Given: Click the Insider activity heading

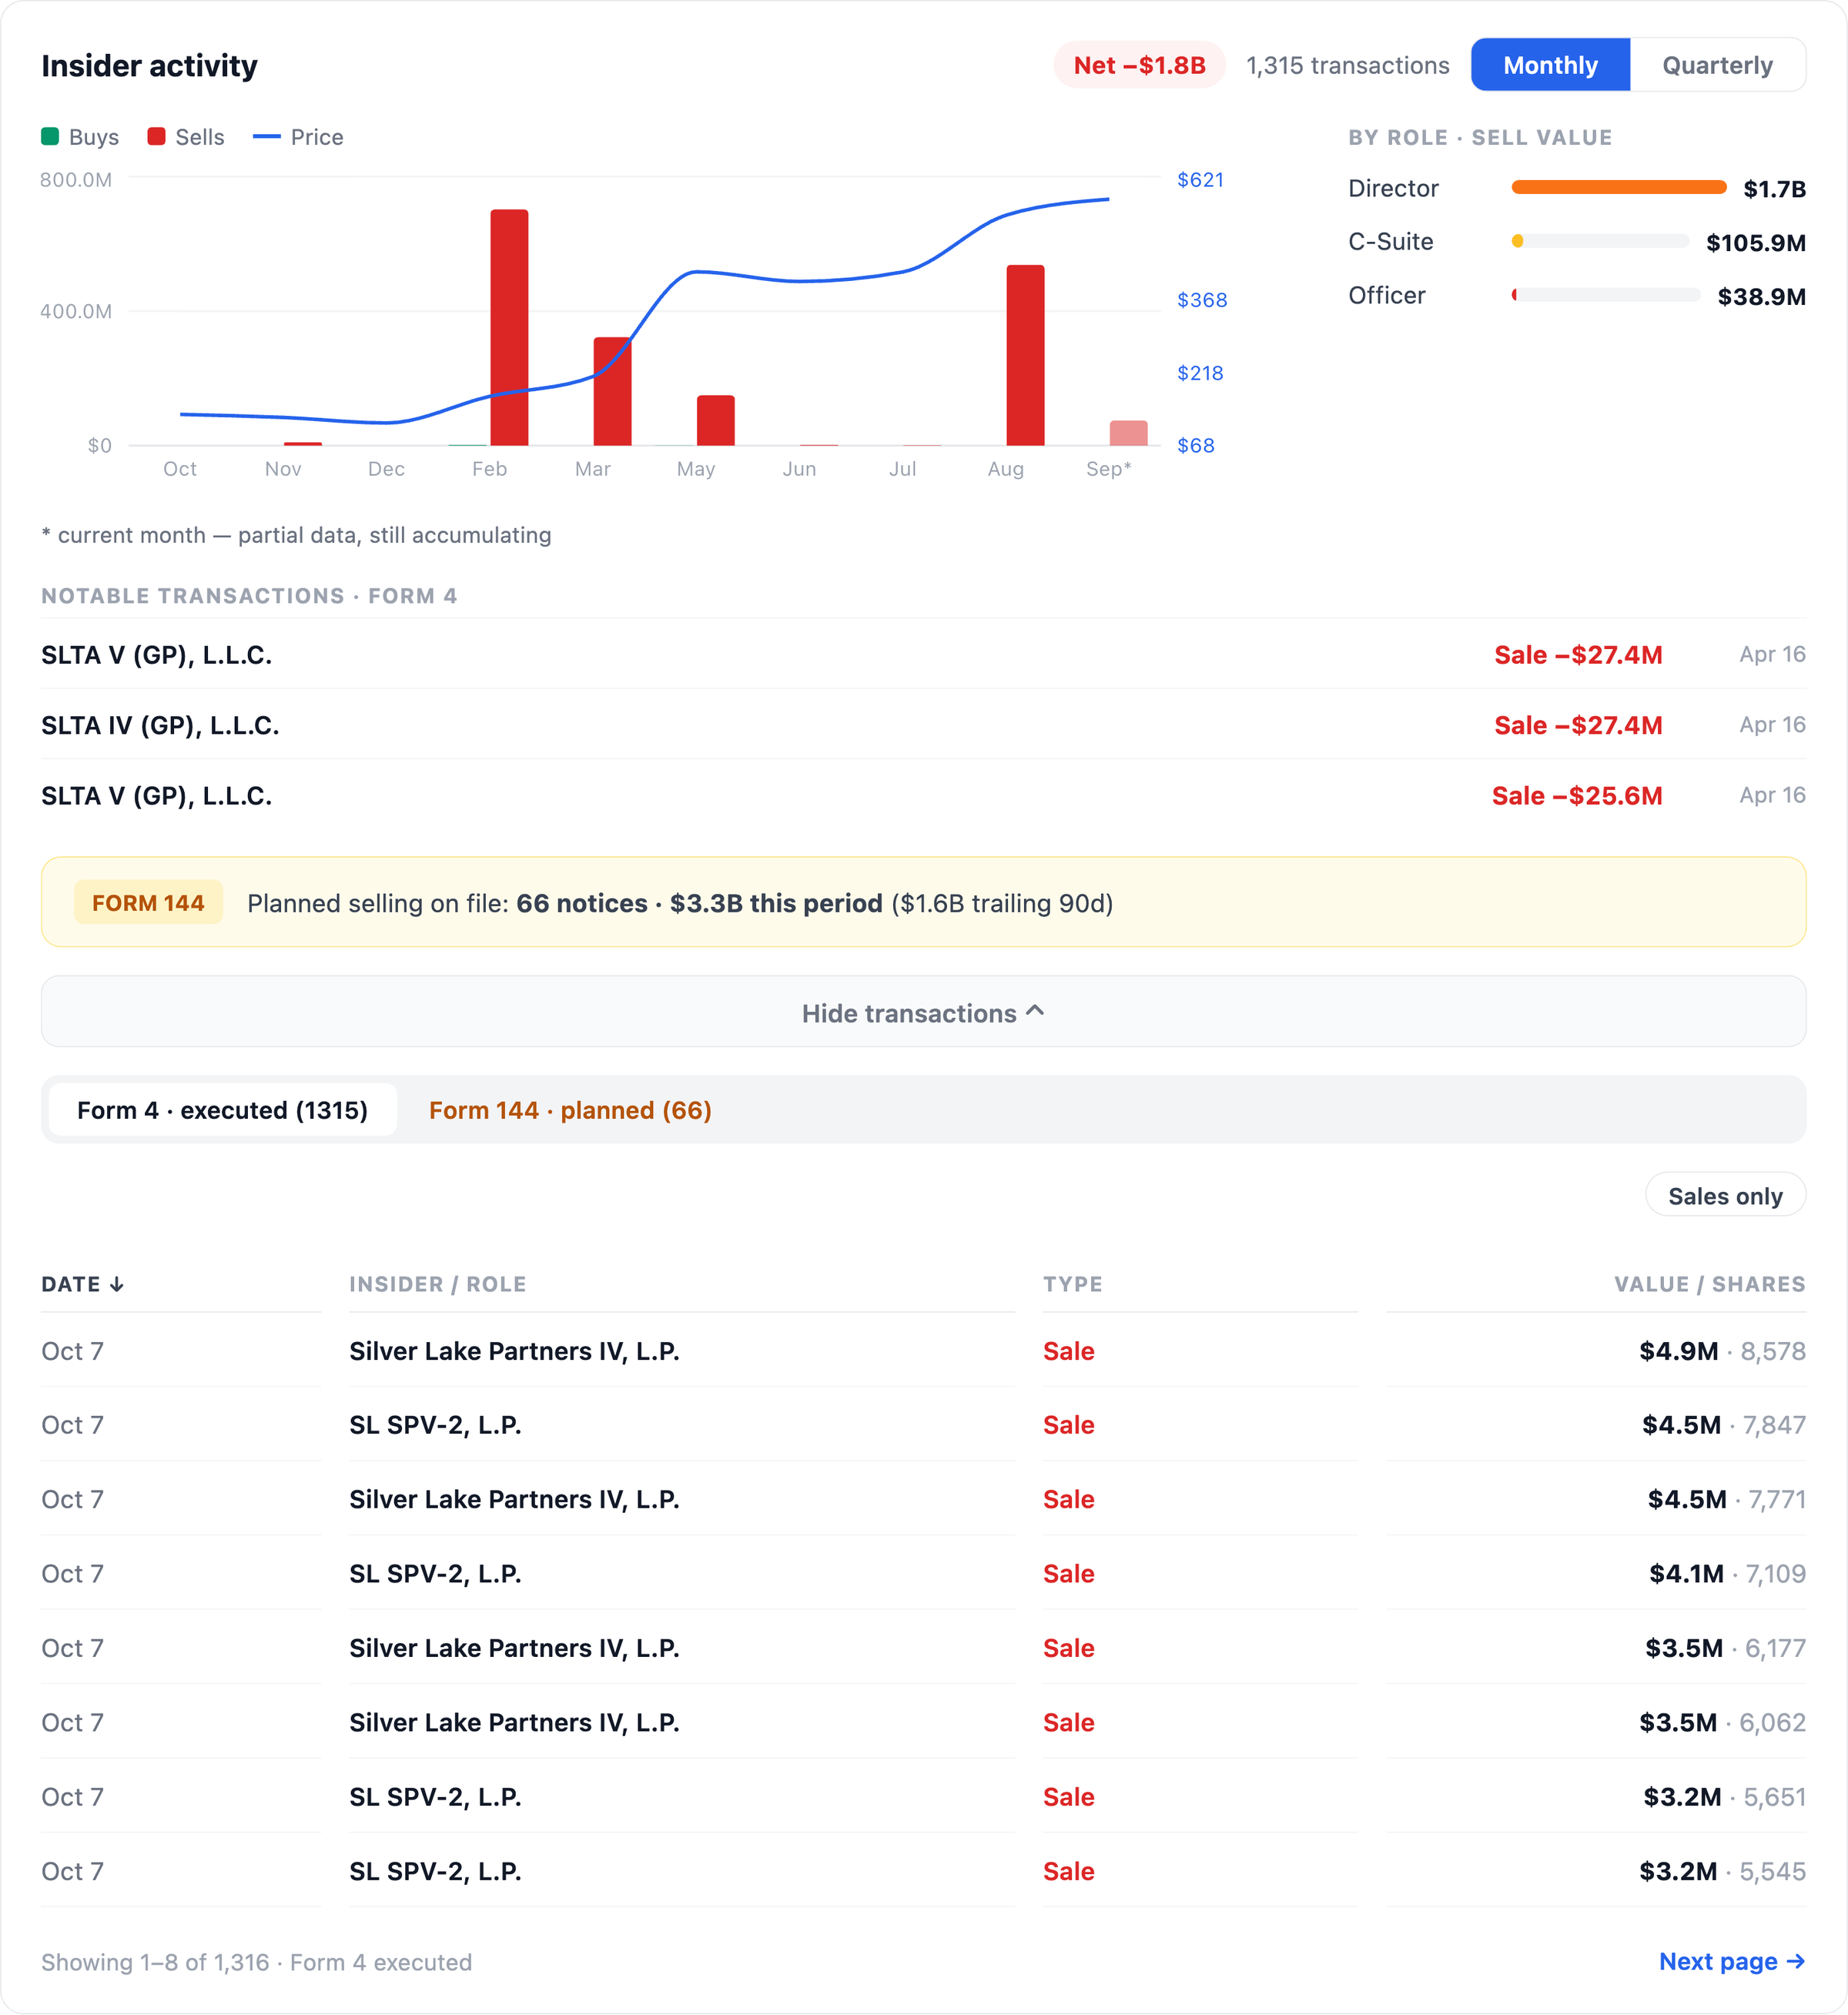Looking at the screenshot, I should [x=149, y=65].
